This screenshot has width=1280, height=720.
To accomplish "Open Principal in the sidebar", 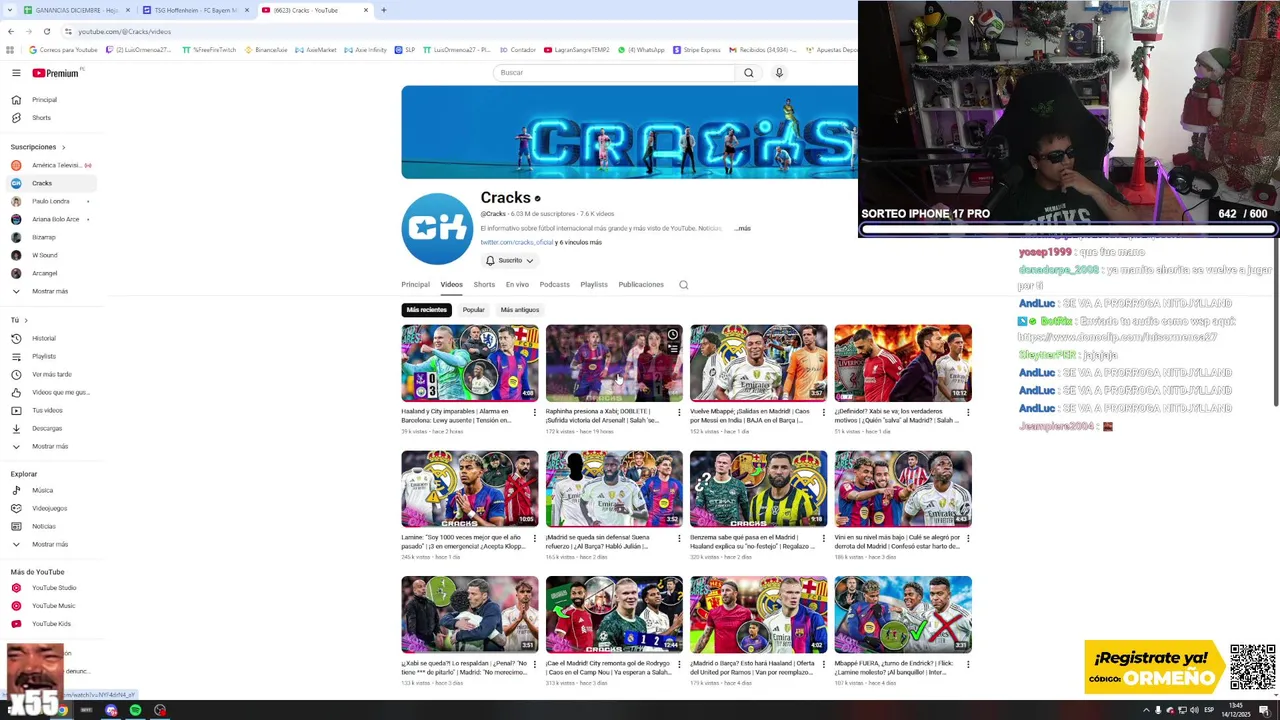I will pos(44,100).
